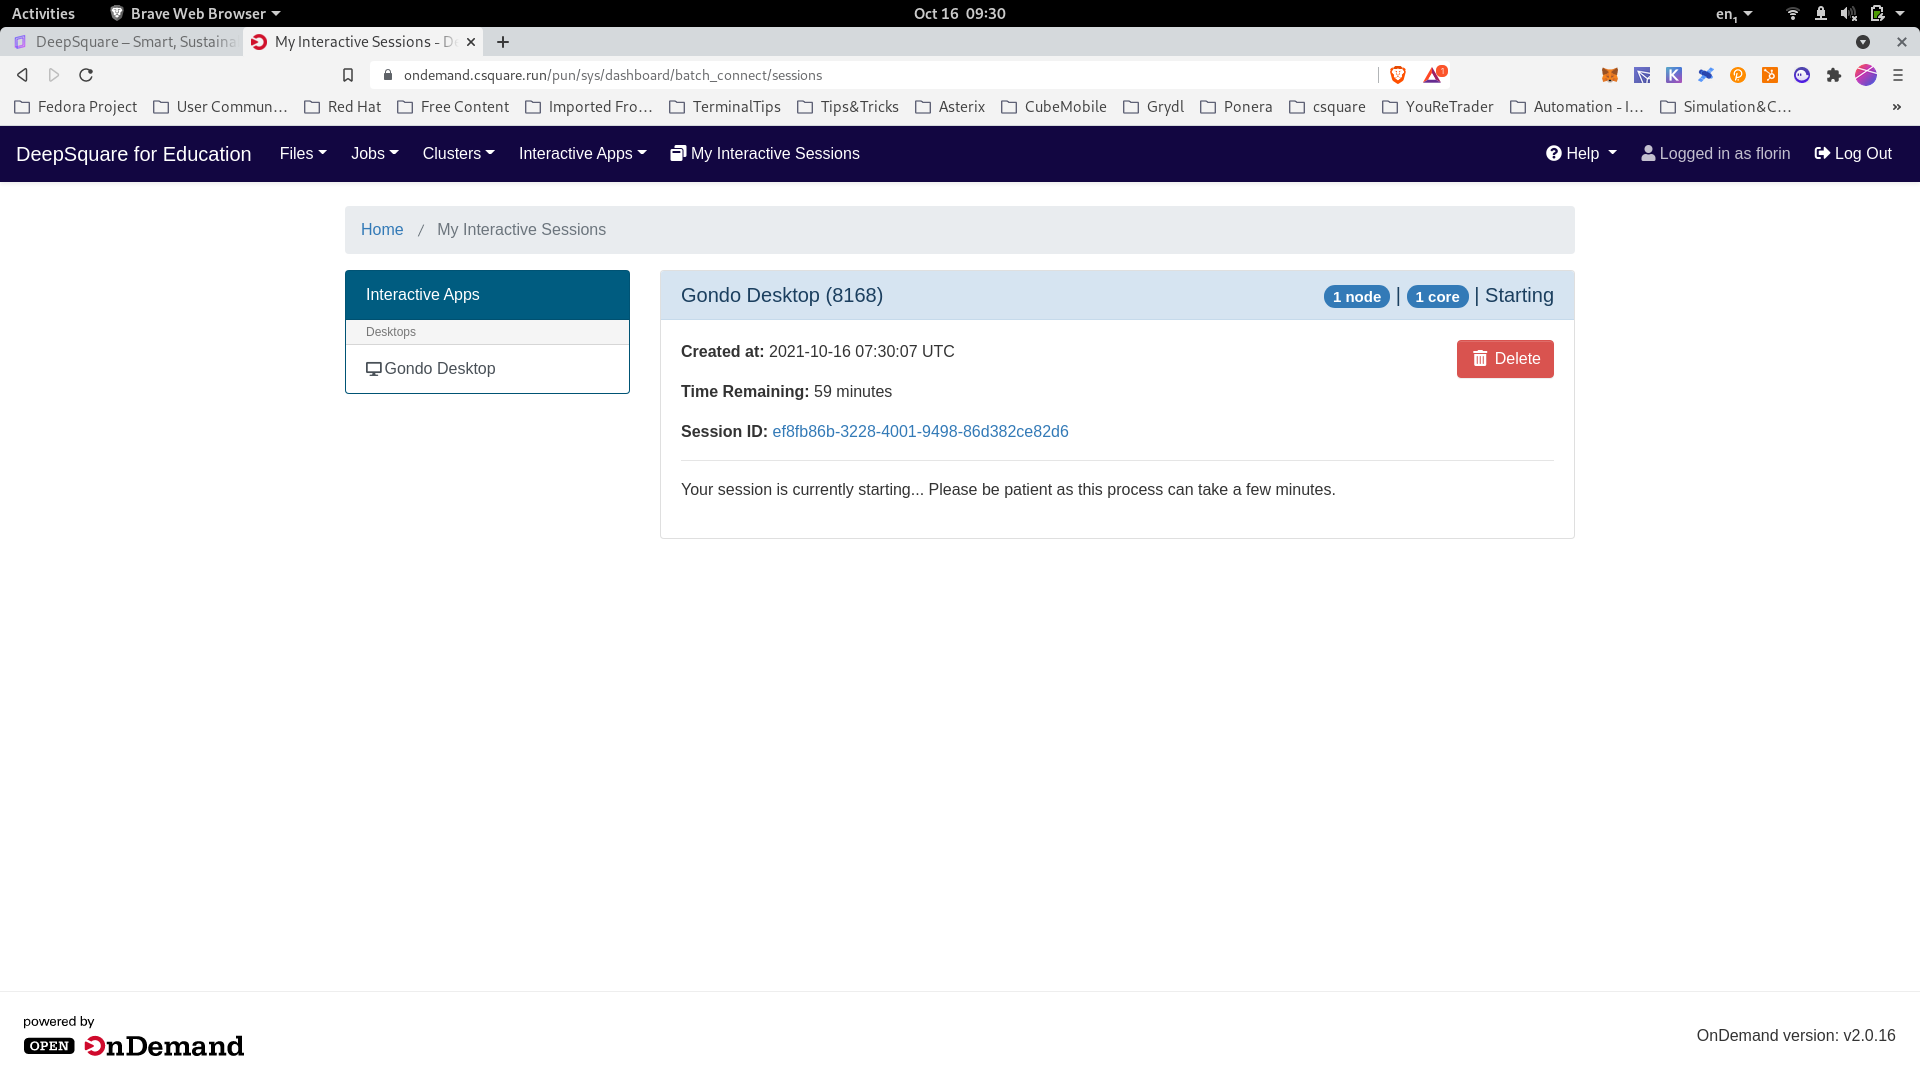
Task: Open the Jobs dropdown
Action: (x=374, y=154)
